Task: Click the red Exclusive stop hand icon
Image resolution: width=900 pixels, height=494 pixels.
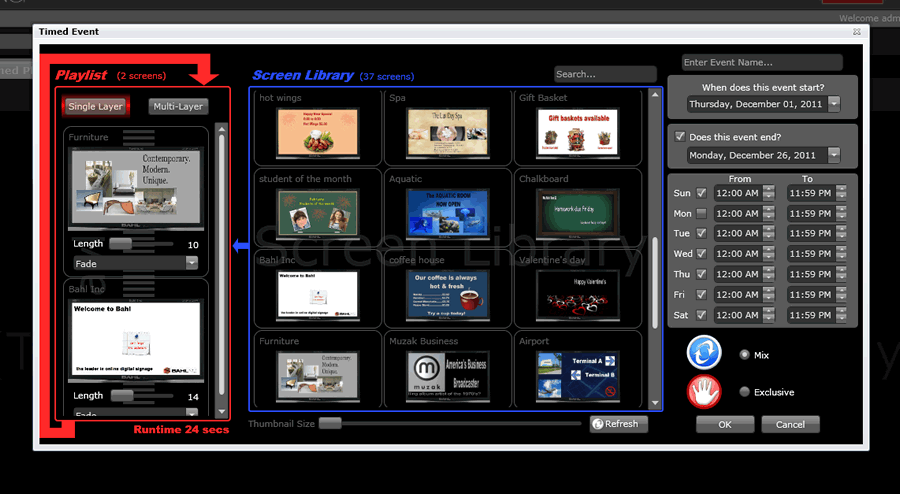Action: coord(704,392)
